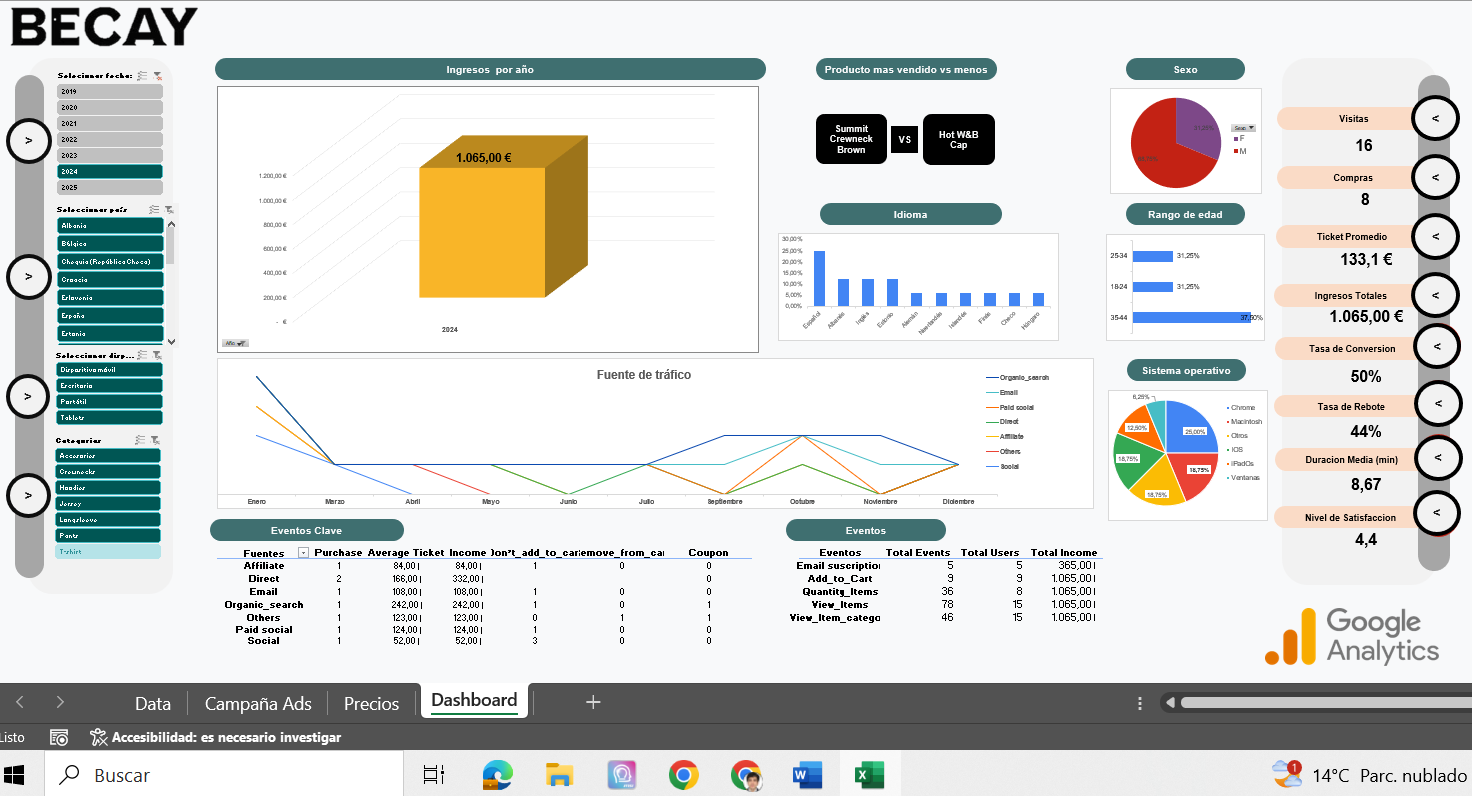Toggle the 2024 year in date slicer
Image resolution: width=1472 pixels, height=796 pixels.
pyautogui.click(x=109, y=172)
